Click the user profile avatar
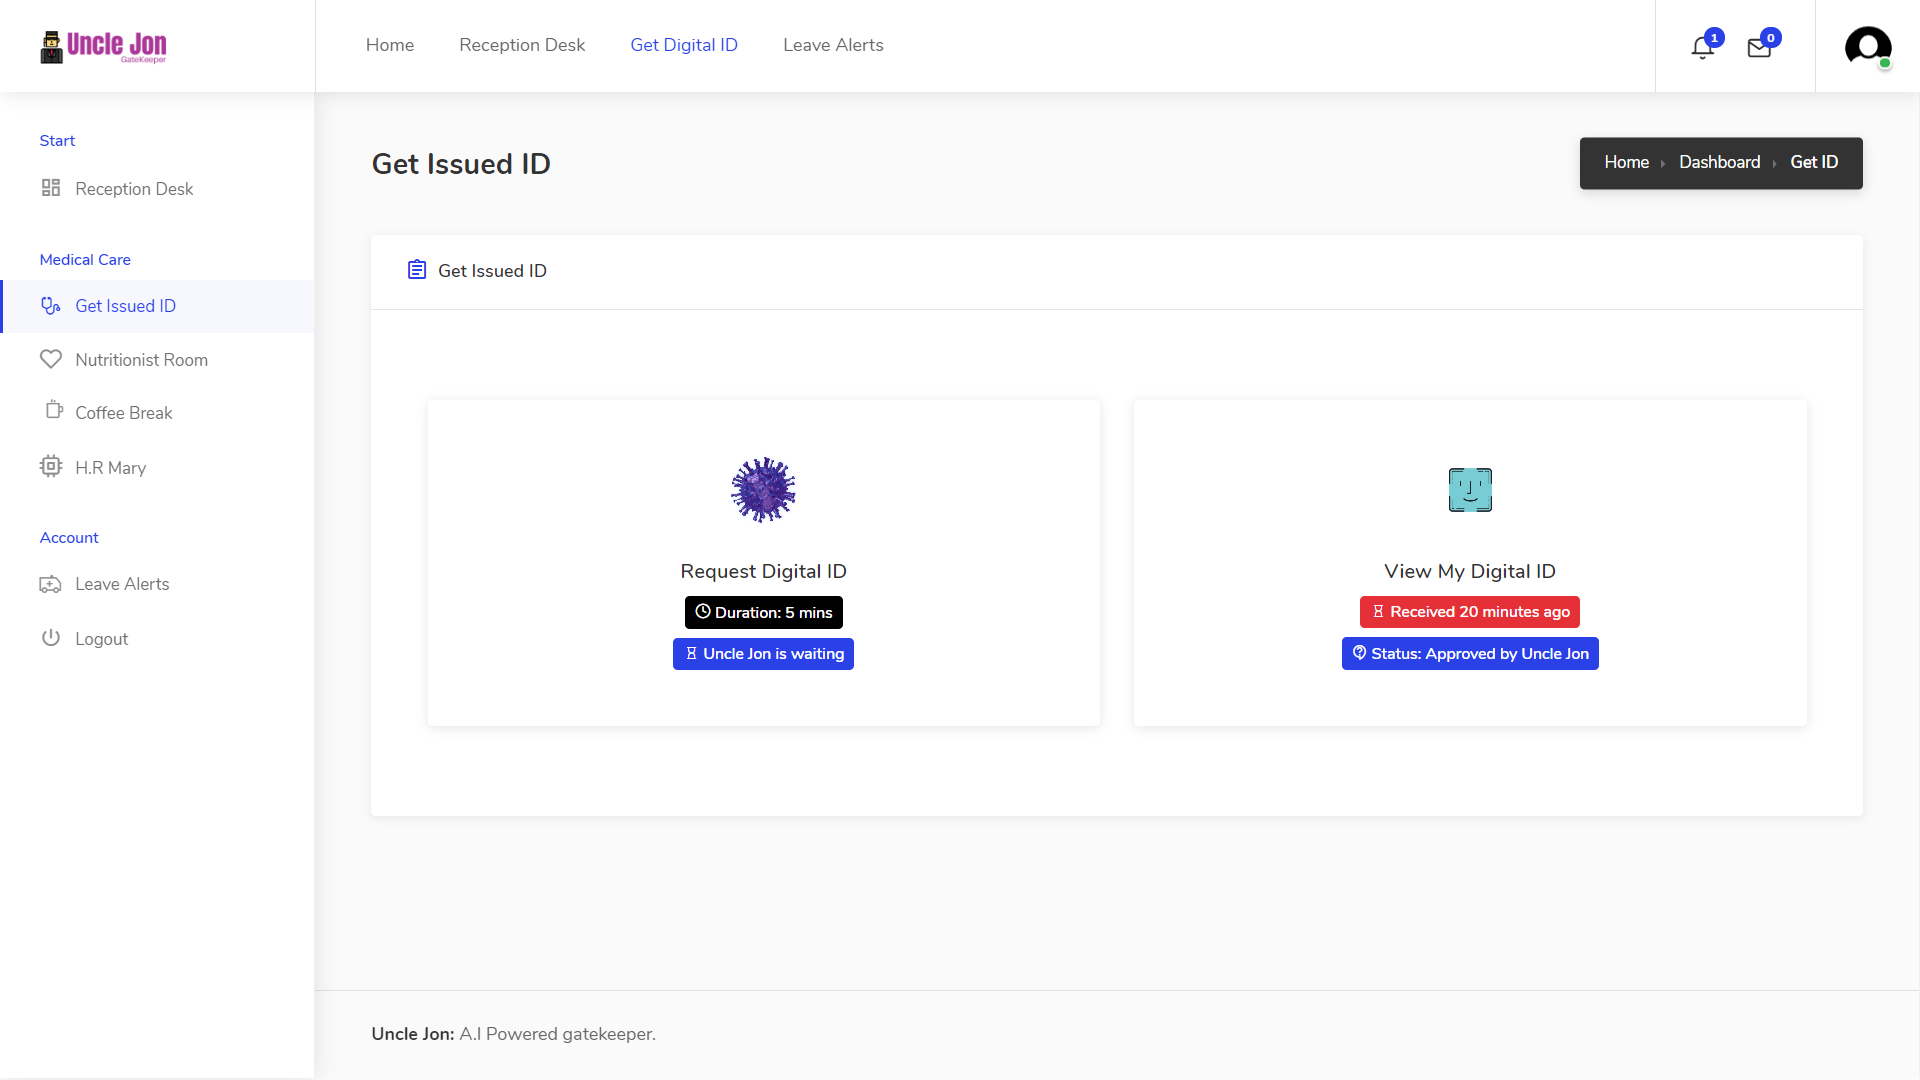Viewport: 1920px width, 1080px height. click(1867, 46)
